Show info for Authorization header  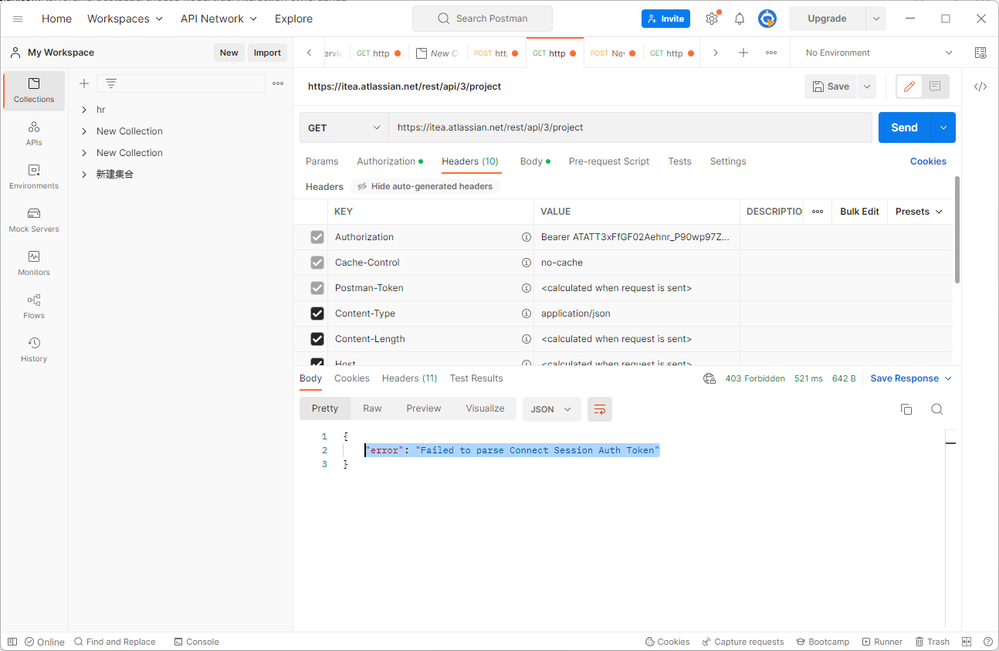point(526,237)
